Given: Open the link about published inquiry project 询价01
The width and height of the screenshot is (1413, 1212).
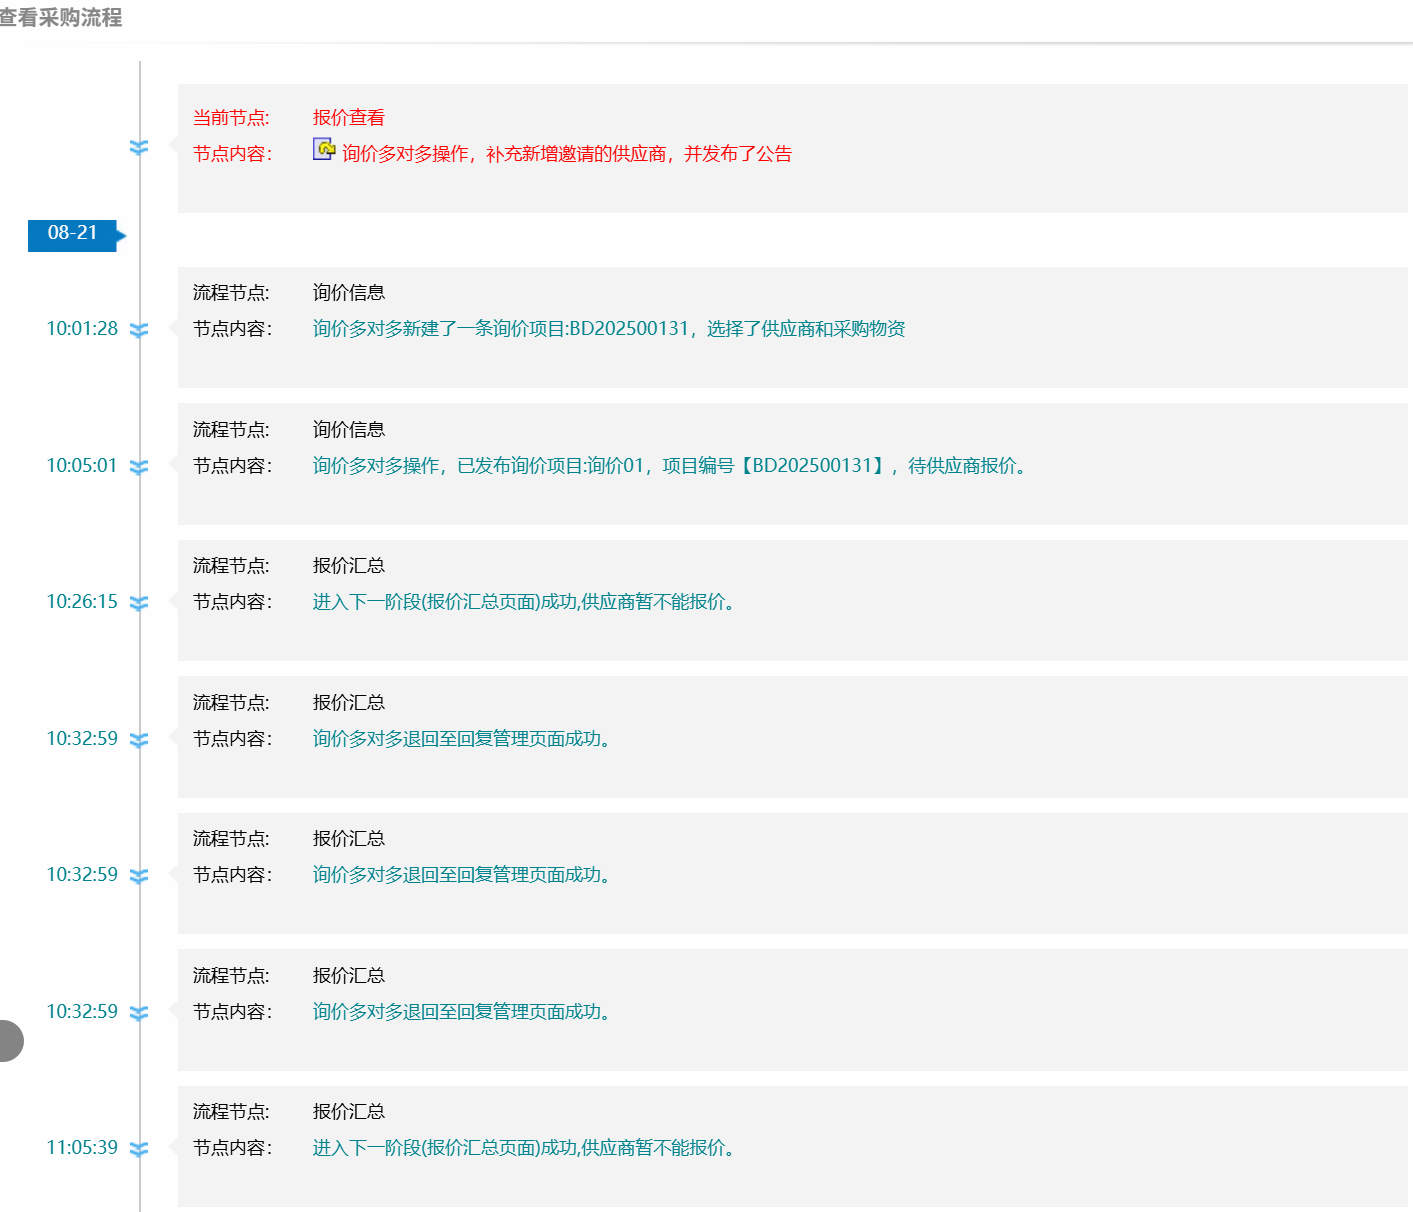Looking at the screenshot, I should (671, 466).
